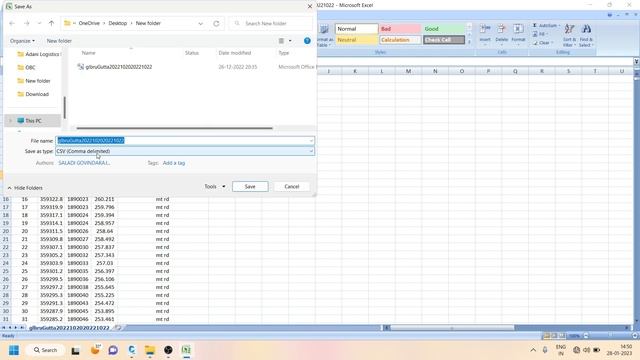Open the dialog Help icon
This screenshot has width=640, height=360.
307,41
